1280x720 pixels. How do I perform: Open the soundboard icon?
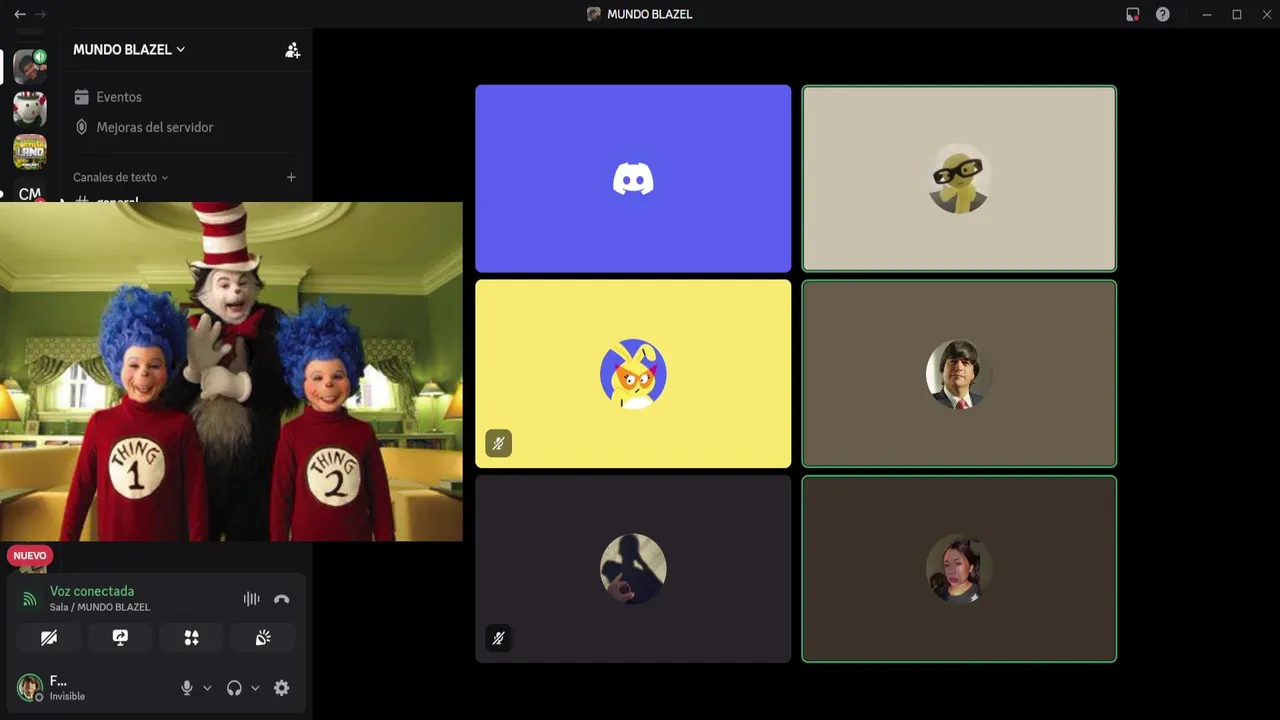tap(263, 638)
